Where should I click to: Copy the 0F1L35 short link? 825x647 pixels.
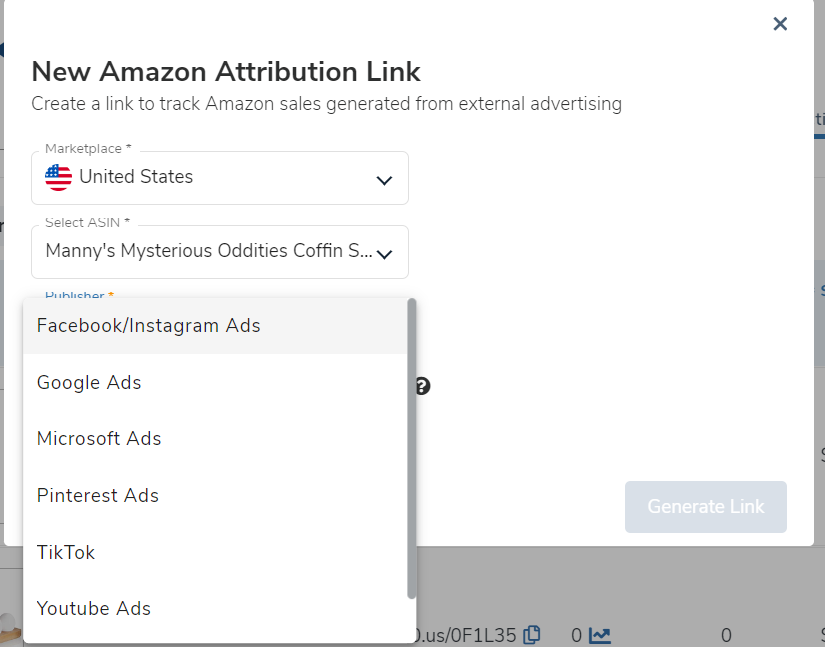pyautogui.click(x=532, y=634)
